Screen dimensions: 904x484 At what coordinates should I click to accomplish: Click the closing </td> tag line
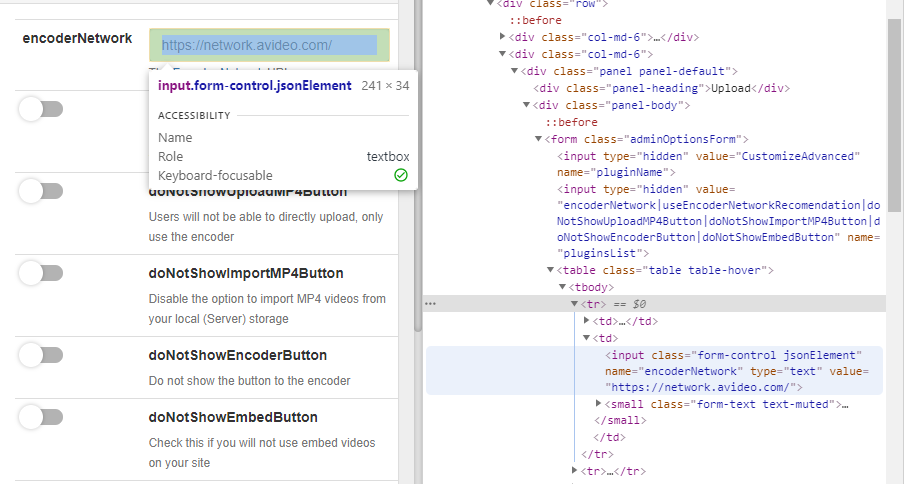(609, 437)
